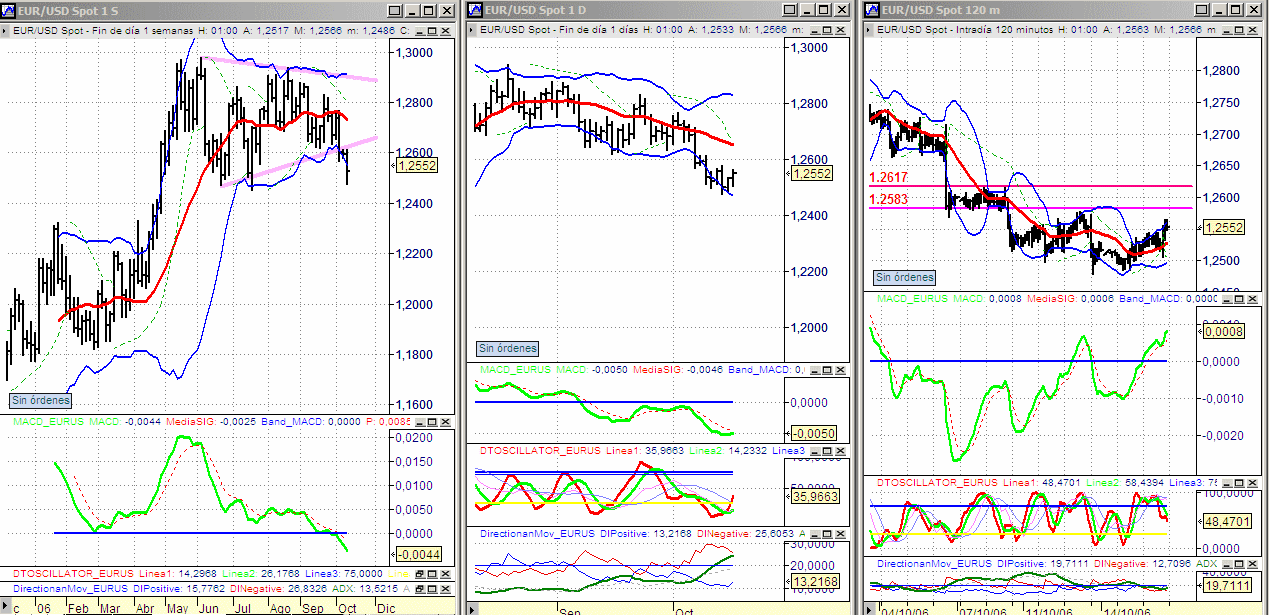Minimize the DirectionanMov pane in the 120 m window
The width and height of the screenshot is (1270, 615).
click(x=1227, y=564)
